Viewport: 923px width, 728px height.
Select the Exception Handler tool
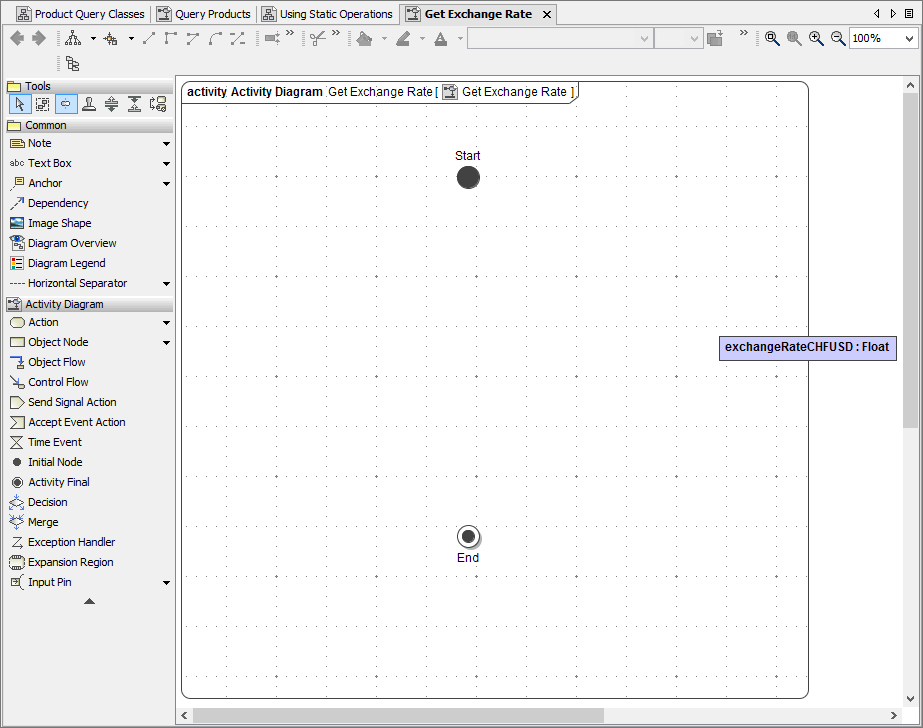[x=71, y=542]
